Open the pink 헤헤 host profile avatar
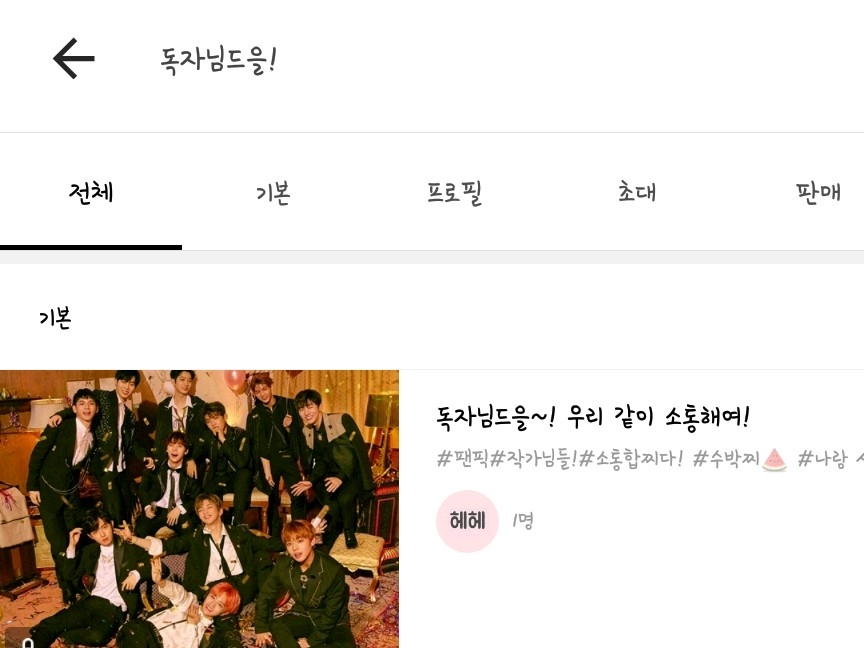This screenshot has width=864, height=648. 467,521
